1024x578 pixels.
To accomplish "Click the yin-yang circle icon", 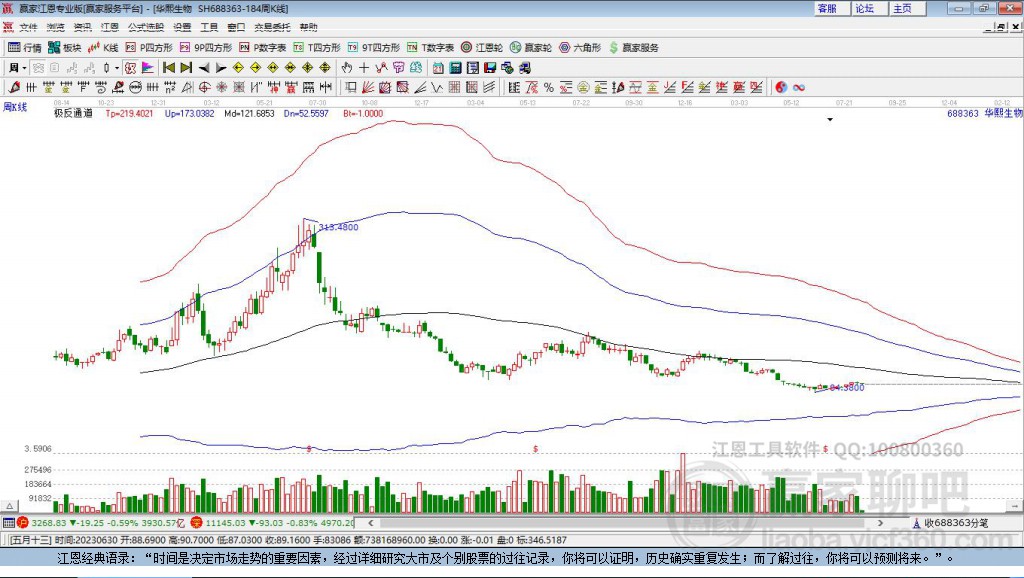I will (781, 88).
